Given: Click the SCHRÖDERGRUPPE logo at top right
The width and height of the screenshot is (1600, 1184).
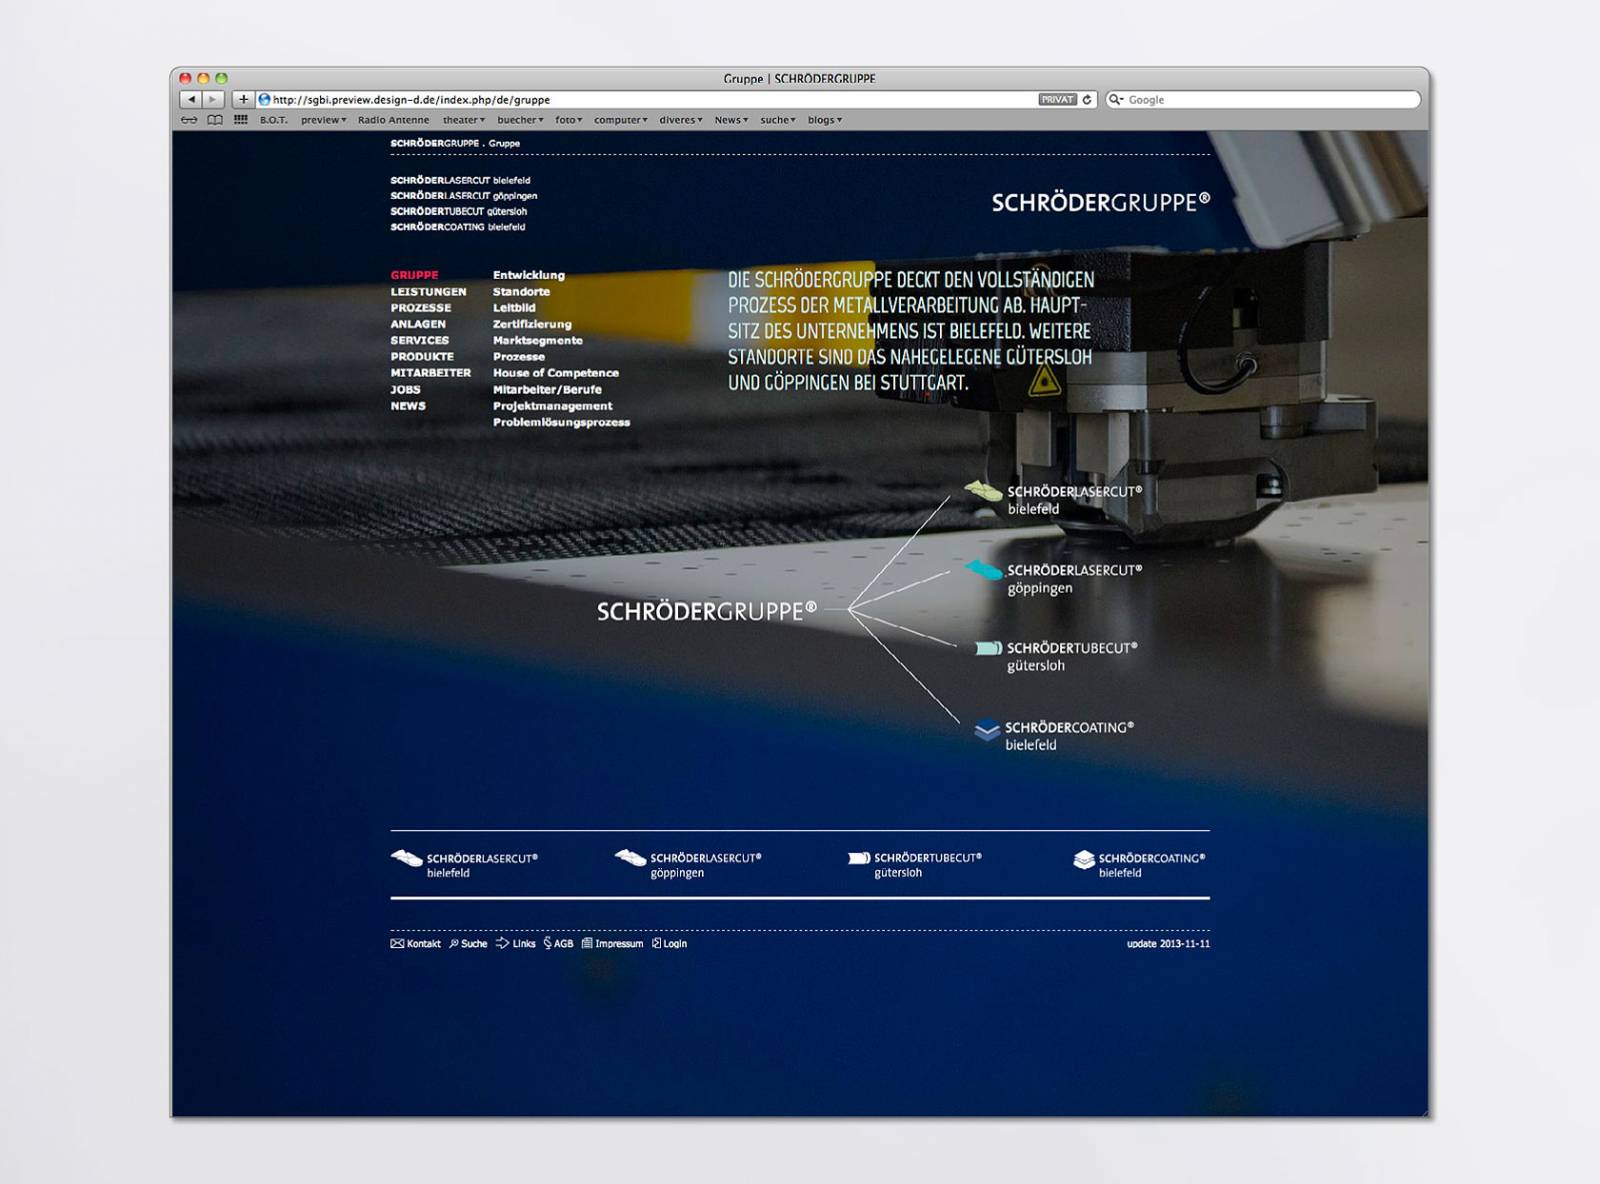Looking at the screenshot, I should (1101, 203).
